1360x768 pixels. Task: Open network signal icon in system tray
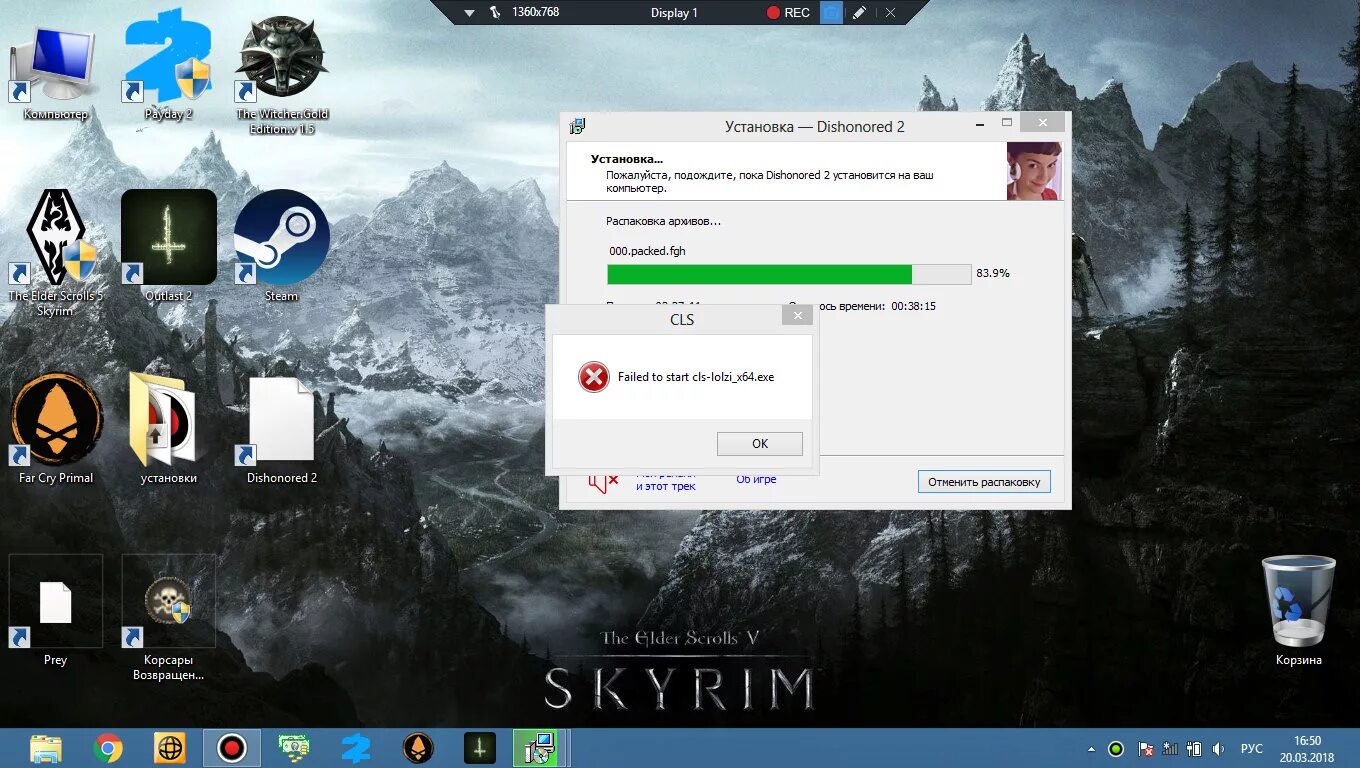pos(1170,749)
